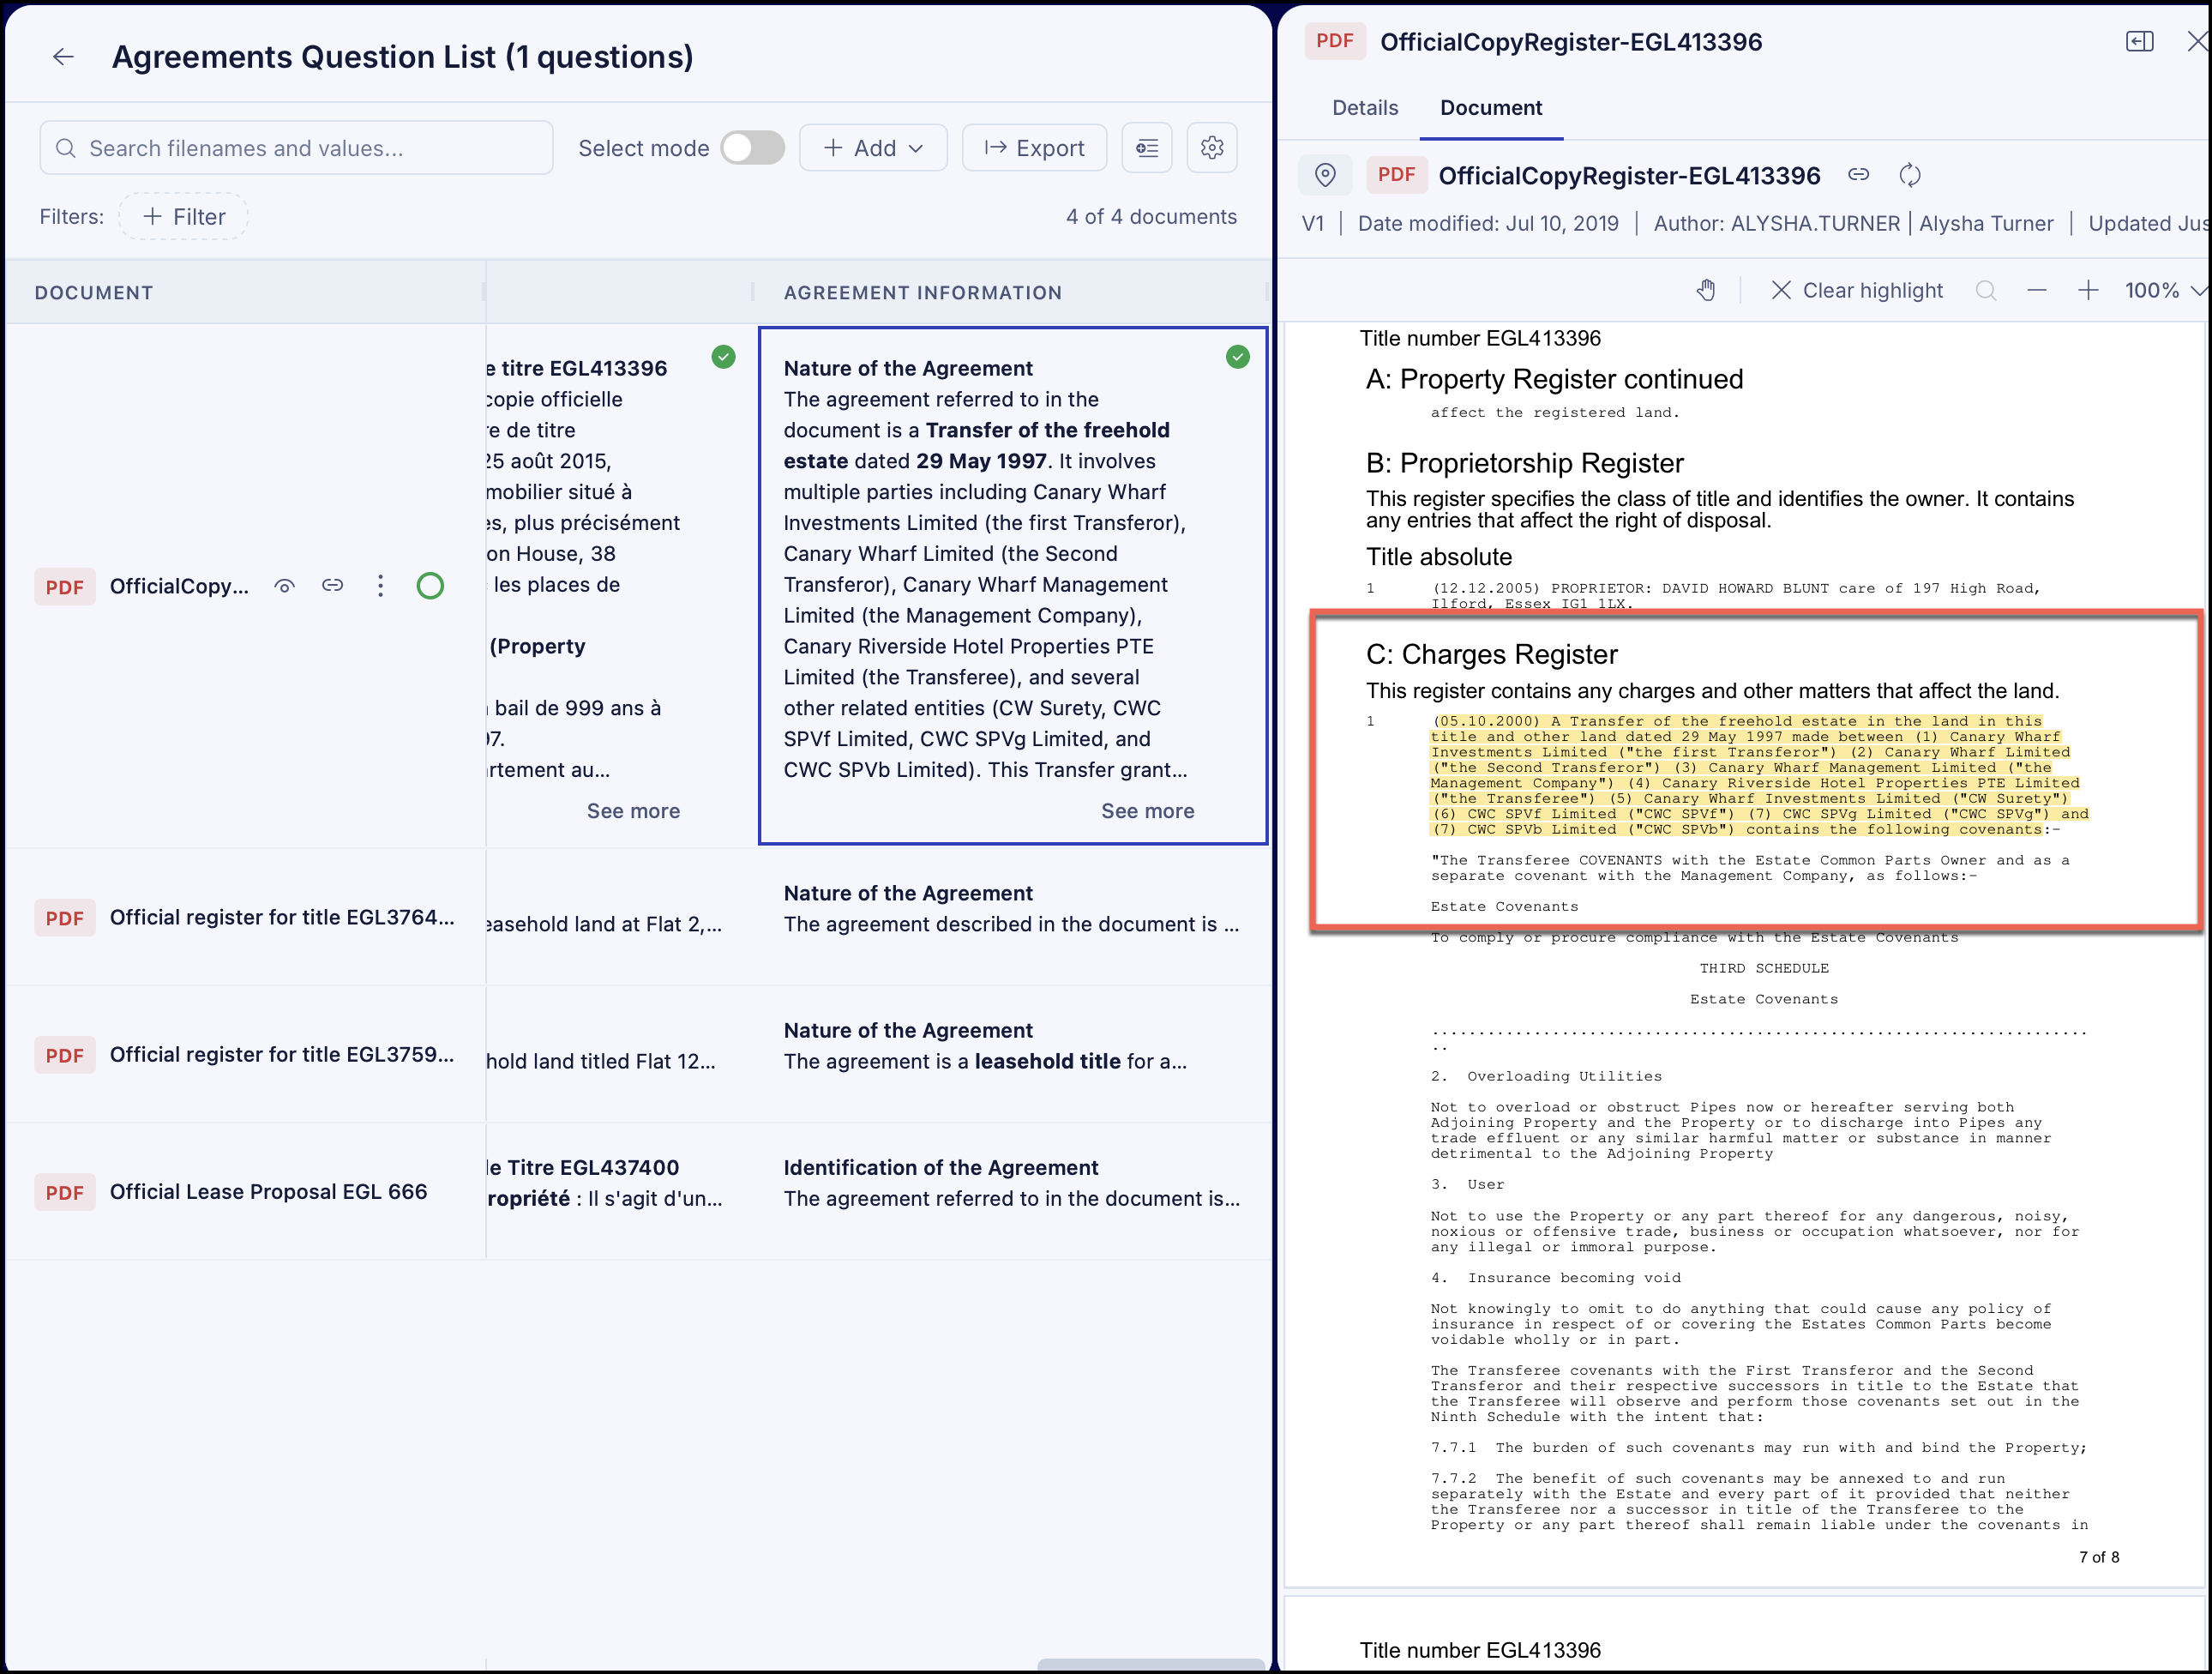Collapse the side panel icon at top right
The width and height of the screenshot is (2212, 1674).
coord(2139,41)
